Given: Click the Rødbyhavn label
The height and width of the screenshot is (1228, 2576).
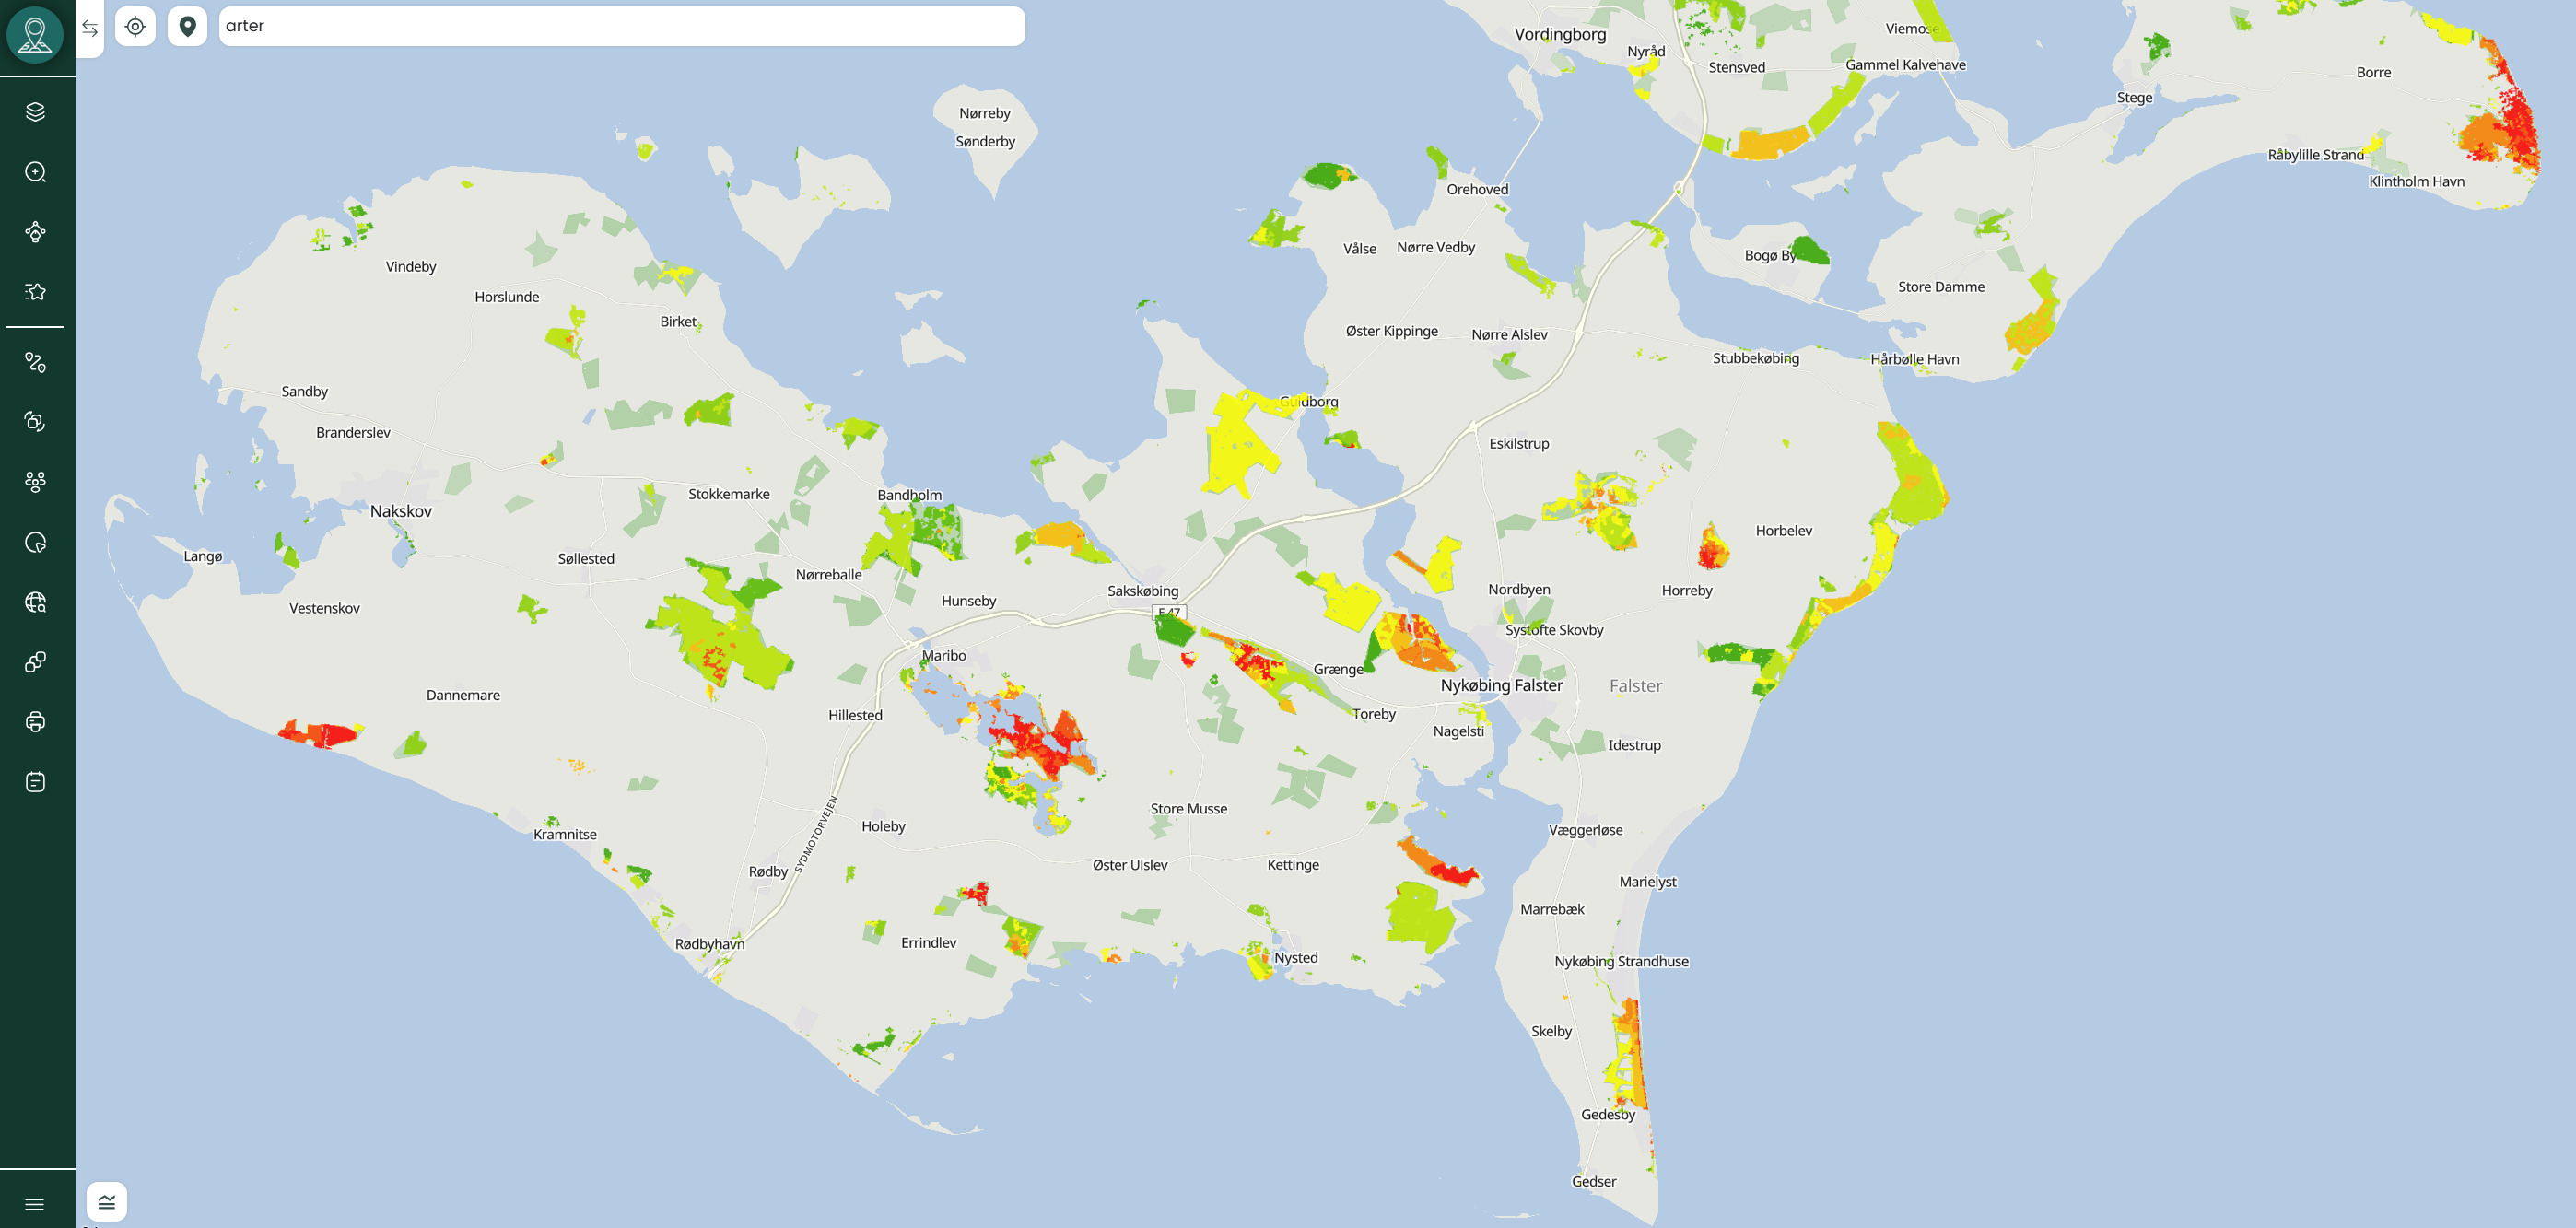Looking at the screenshot, I should point(710,944).
